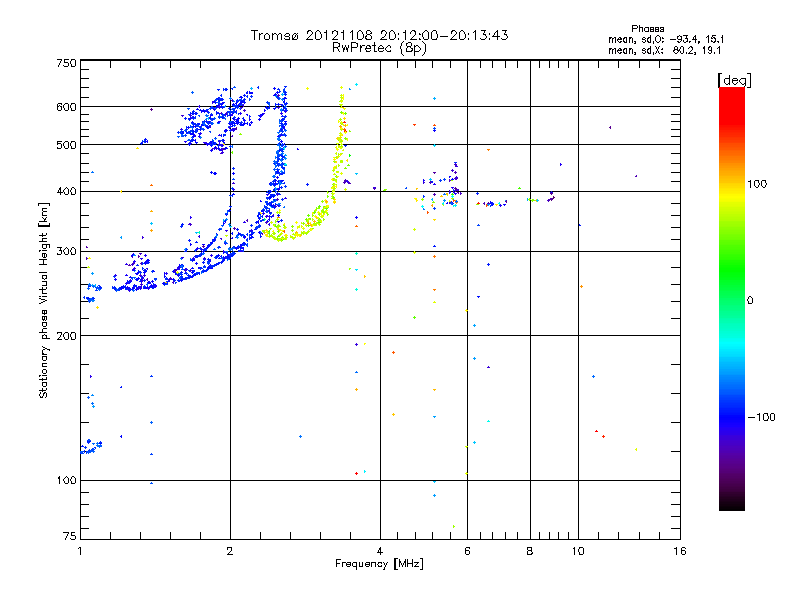This screenshot has width=800, height=600.
Task: Pick the black bottom of the phase colorbar
Action: [732, 504]
